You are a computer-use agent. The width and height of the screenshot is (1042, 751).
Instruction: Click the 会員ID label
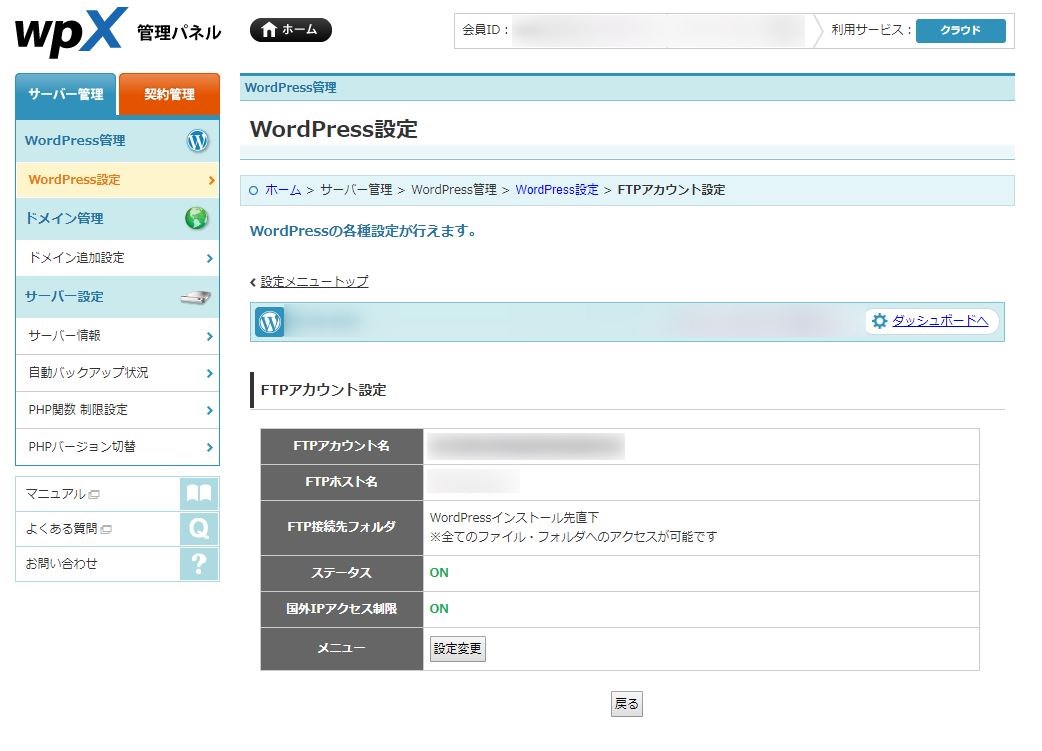tap(486, 30)
